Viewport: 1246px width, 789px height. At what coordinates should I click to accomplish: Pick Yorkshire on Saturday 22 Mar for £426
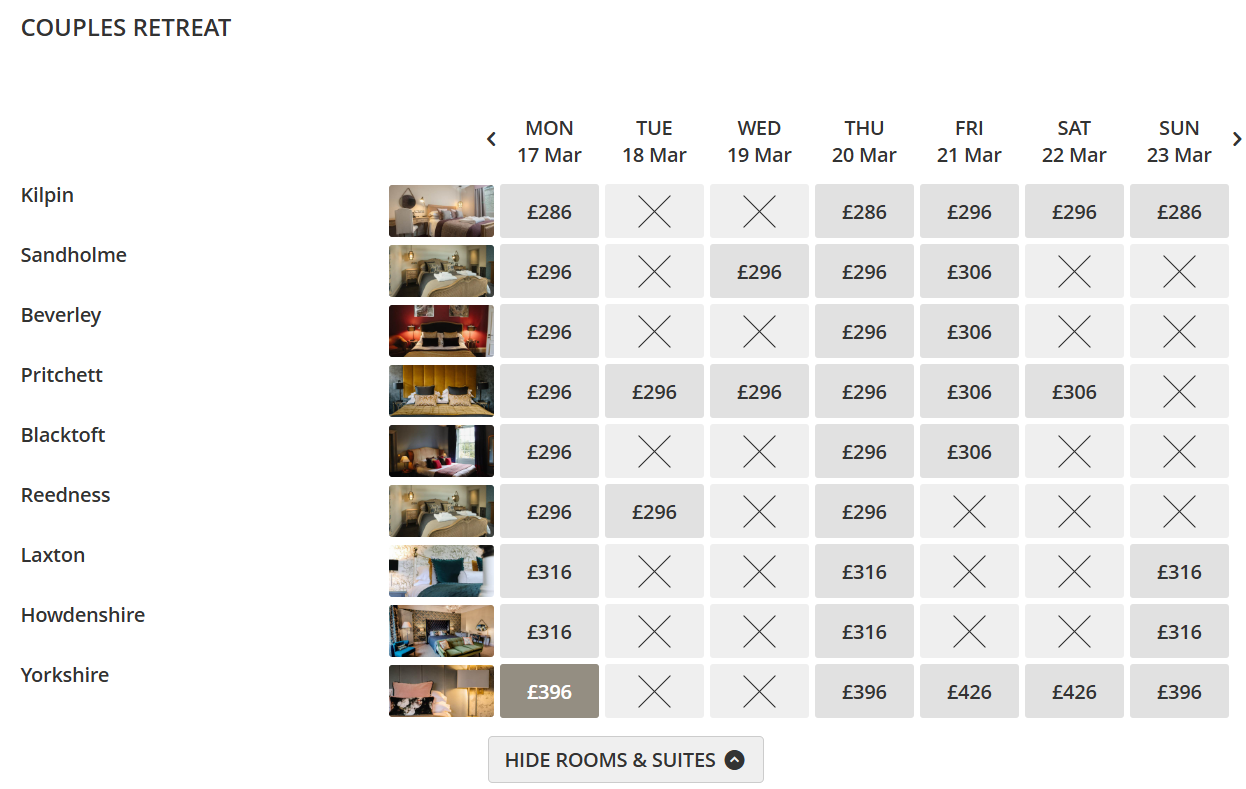click(1074, 691)
